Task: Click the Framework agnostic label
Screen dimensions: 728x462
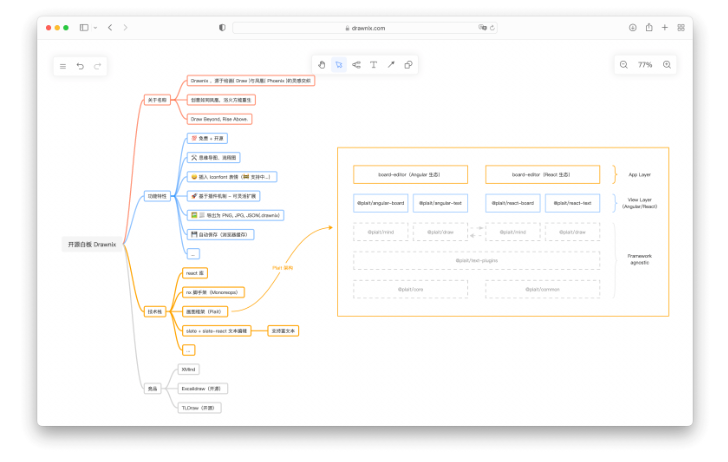Action: click(639, 259)
